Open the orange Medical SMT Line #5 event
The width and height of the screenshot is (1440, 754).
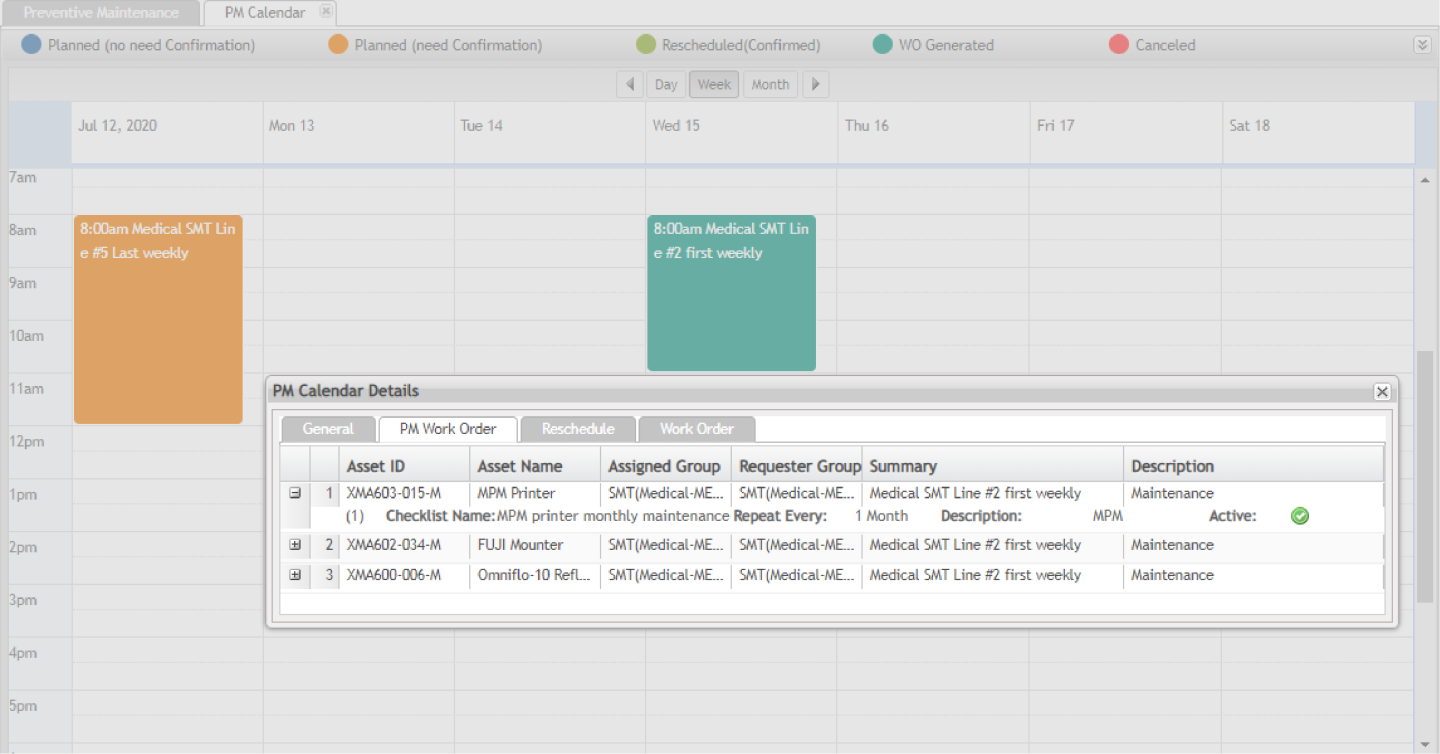[x=158, y=320]
